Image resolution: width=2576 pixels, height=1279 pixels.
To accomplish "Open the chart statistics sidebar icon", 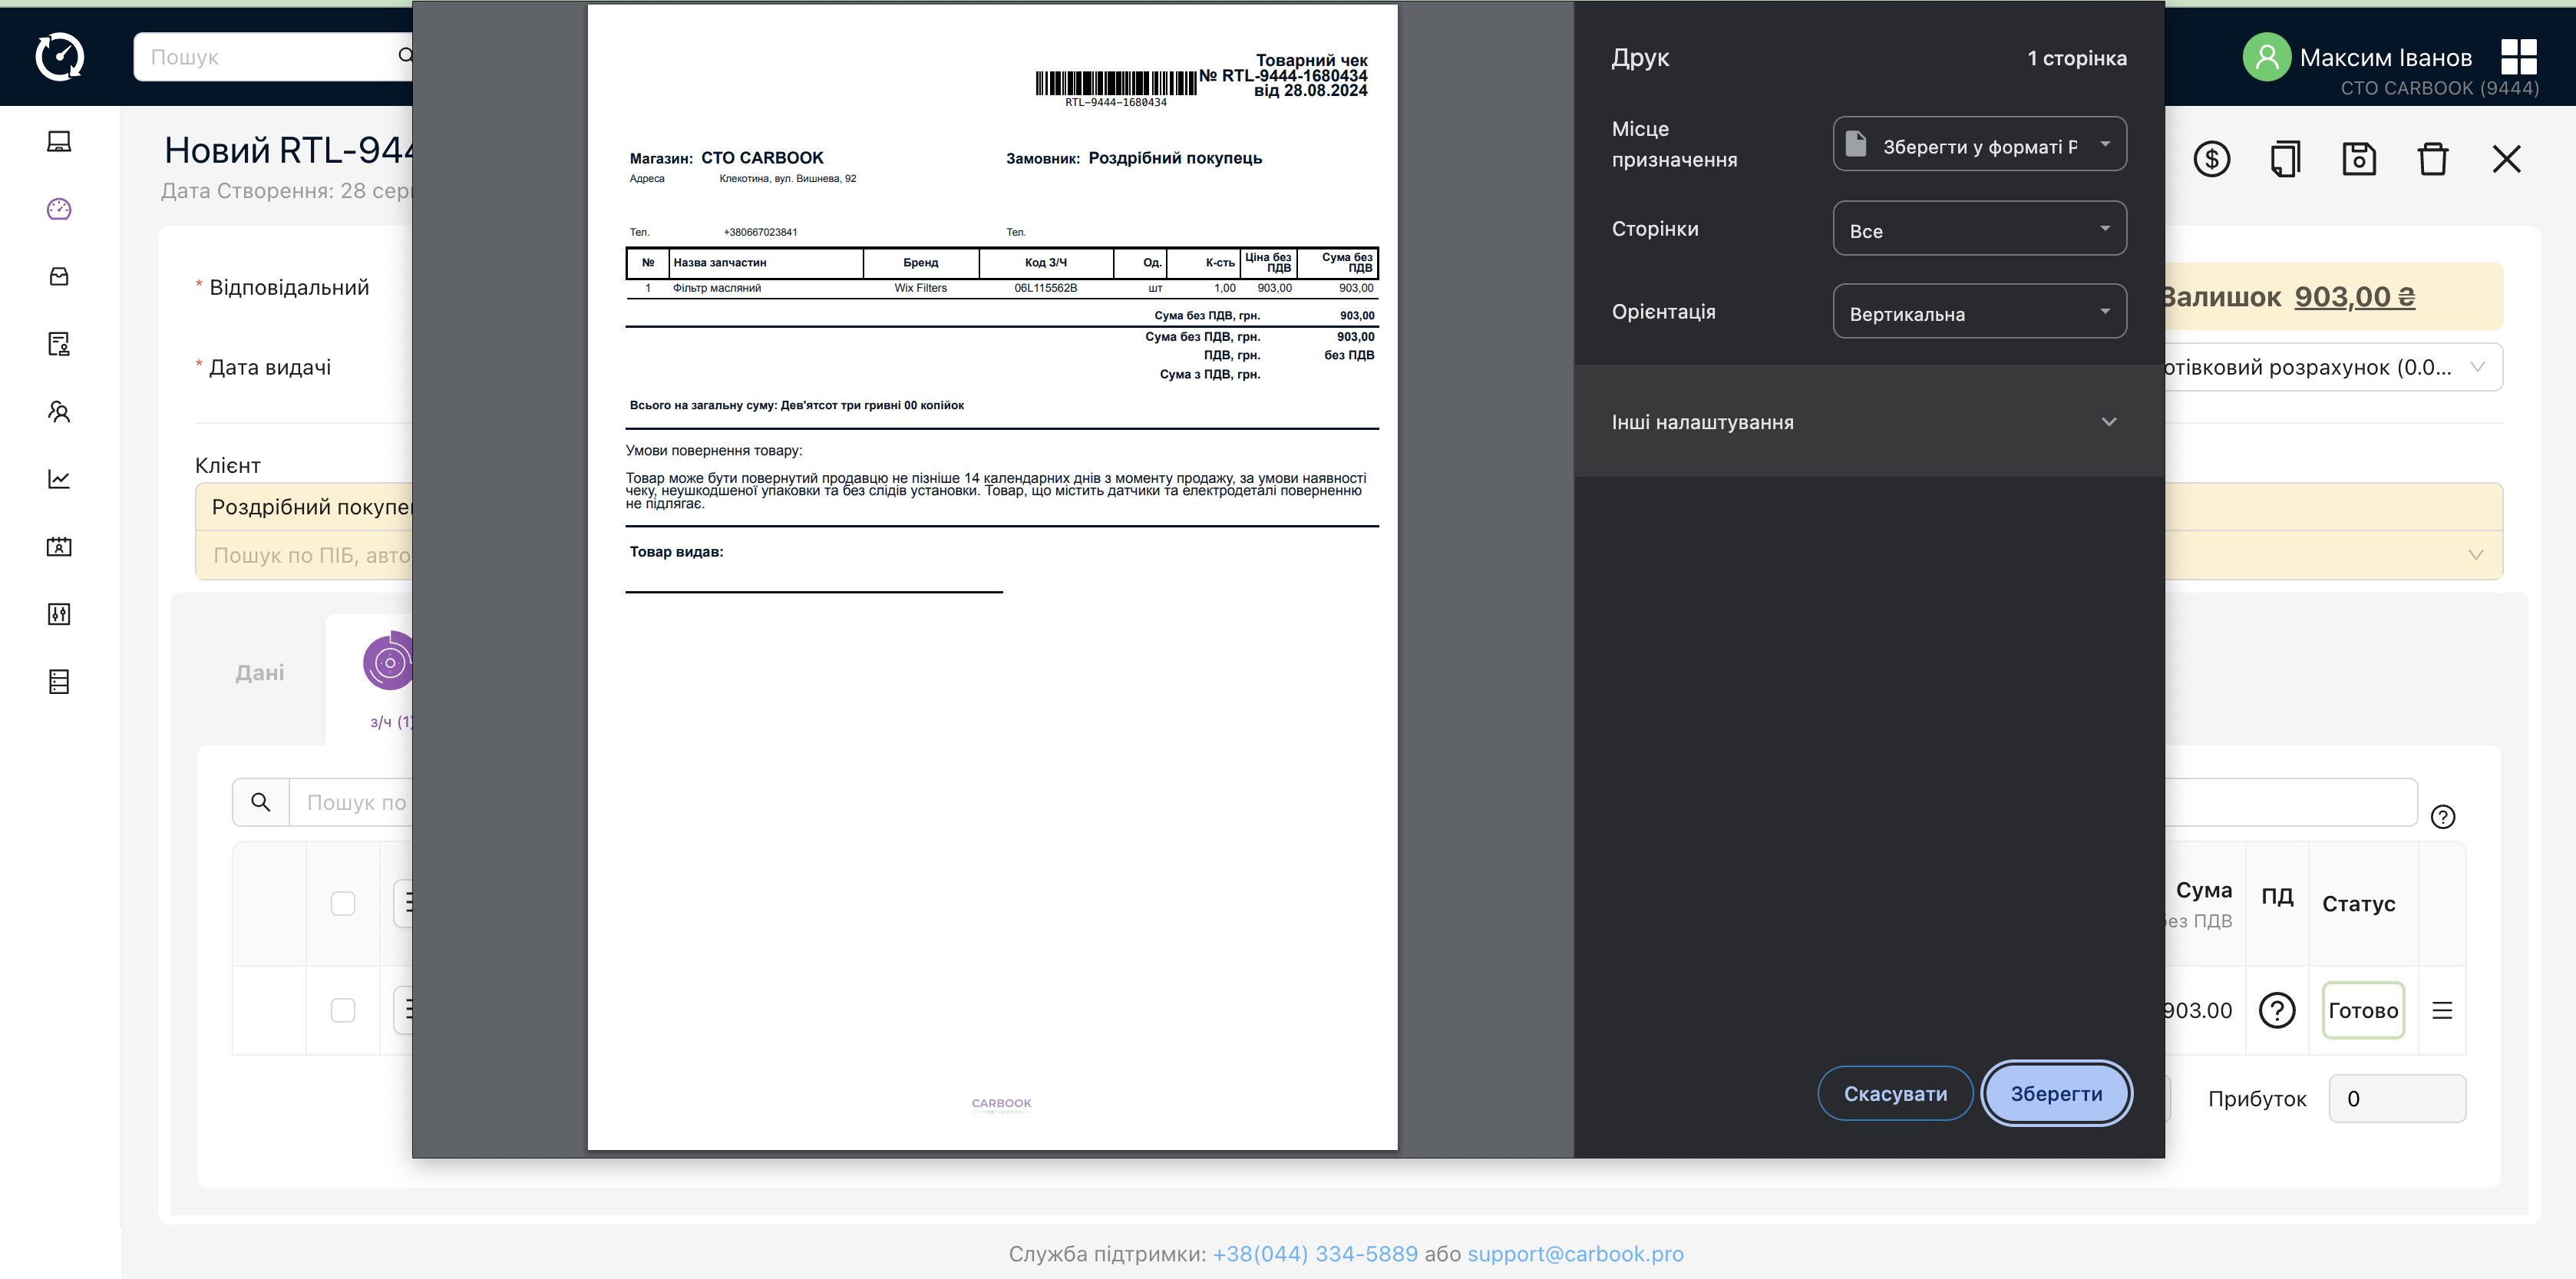I will point(59,479).
